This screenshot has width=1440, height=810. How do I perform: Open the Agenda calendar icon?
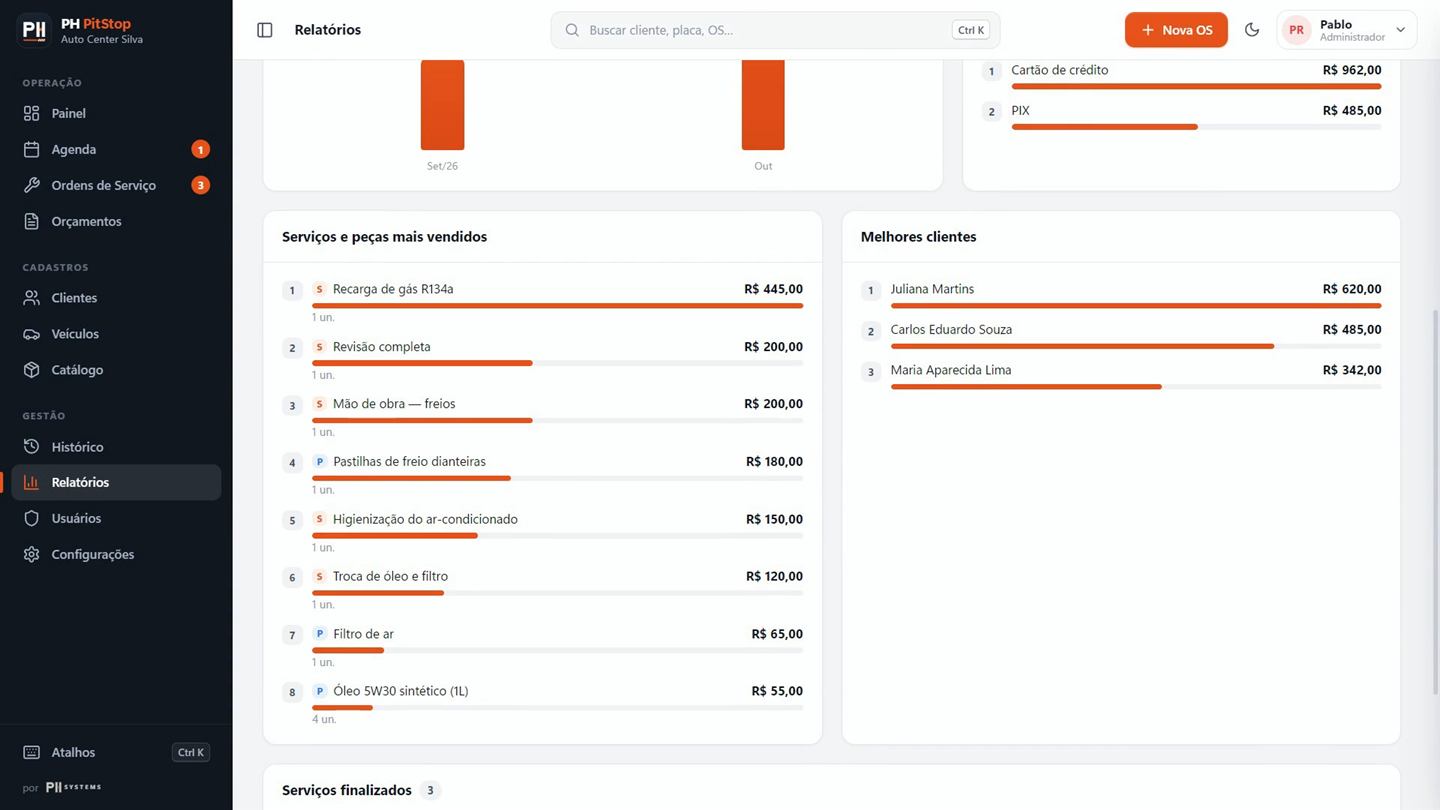tap(32, 149)
